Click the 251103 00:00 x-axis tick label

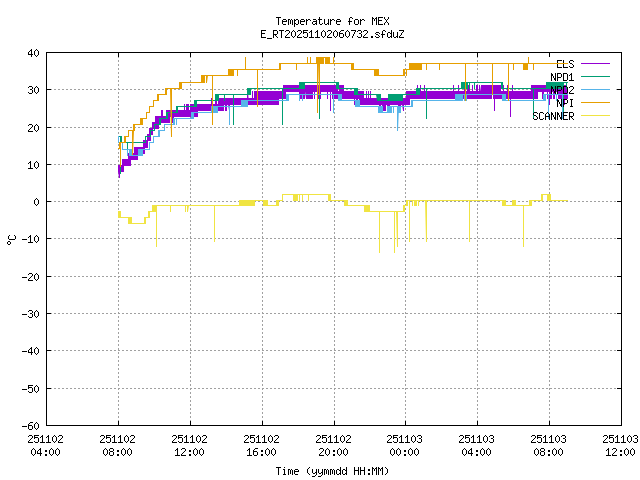pos(404,445)
